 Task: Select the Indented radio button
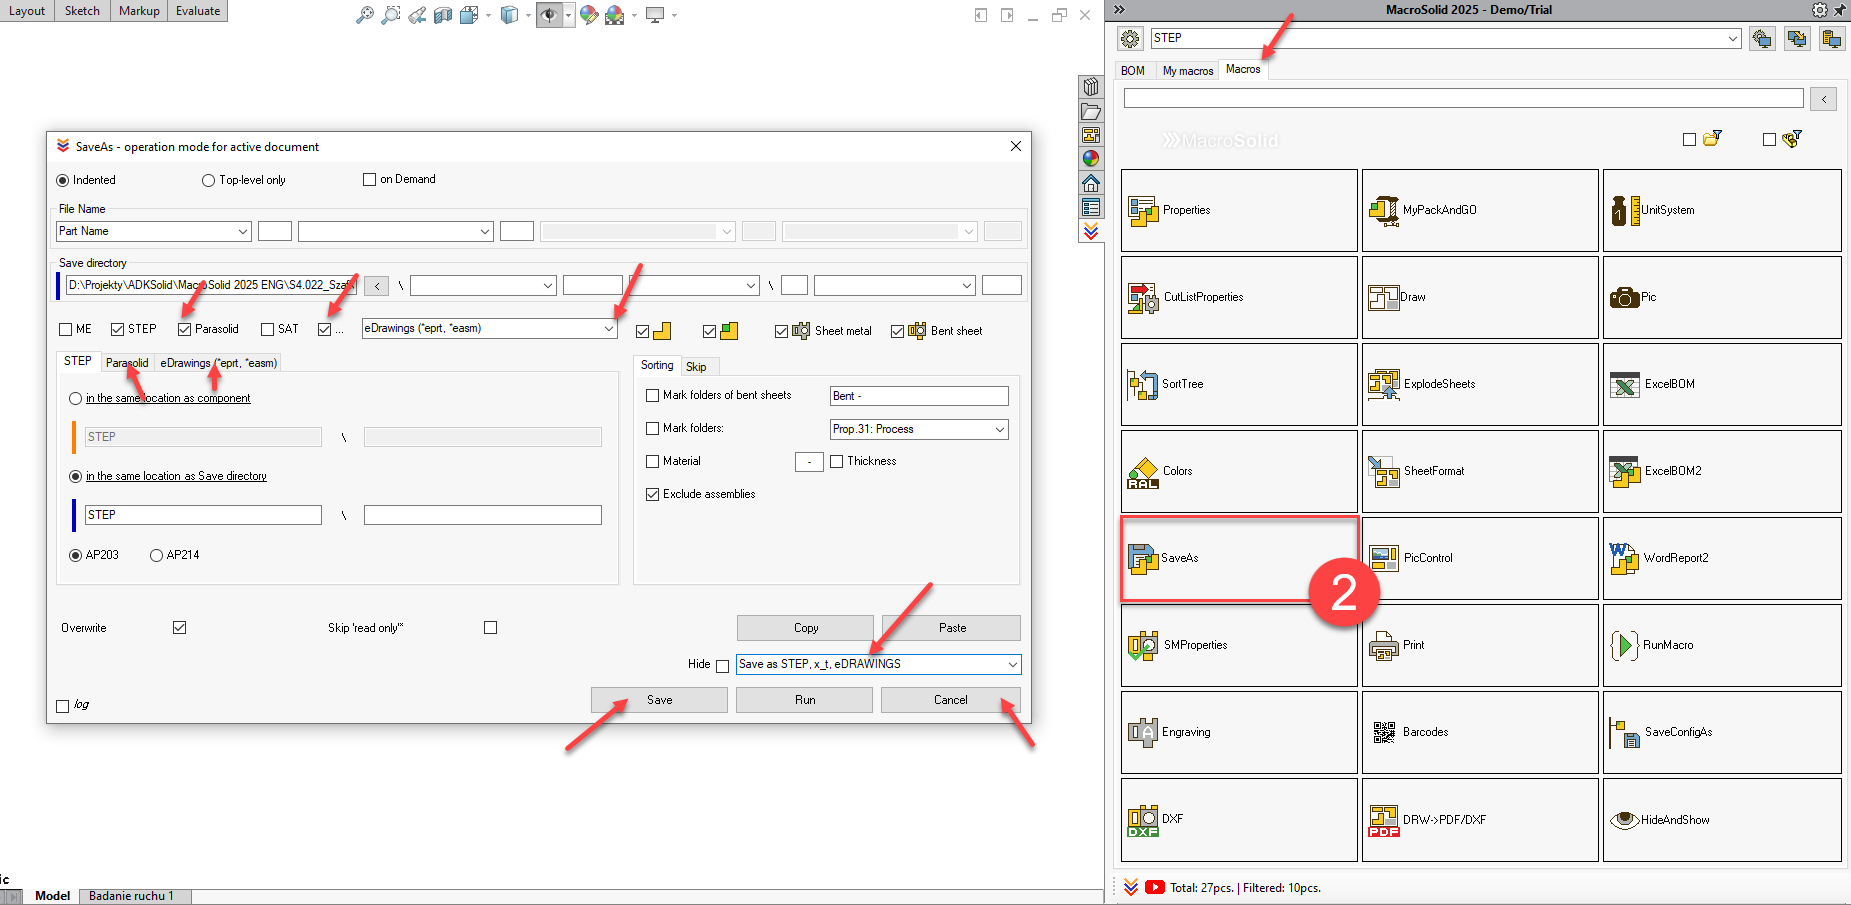[x=63, y=180]
